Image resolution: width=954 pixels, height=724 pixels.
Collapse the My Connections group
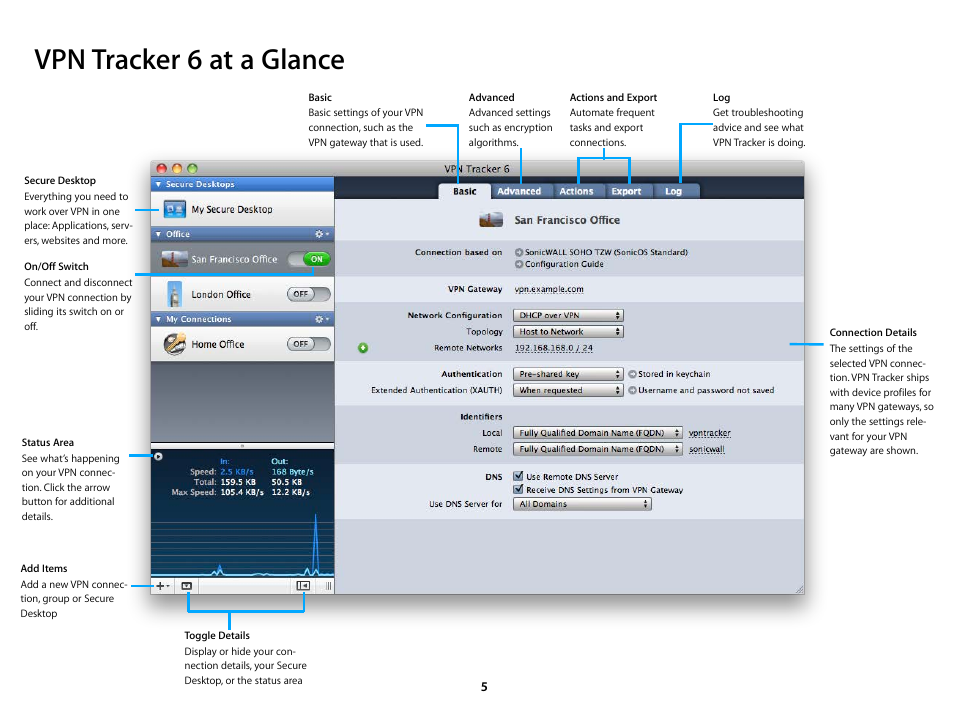158,319
